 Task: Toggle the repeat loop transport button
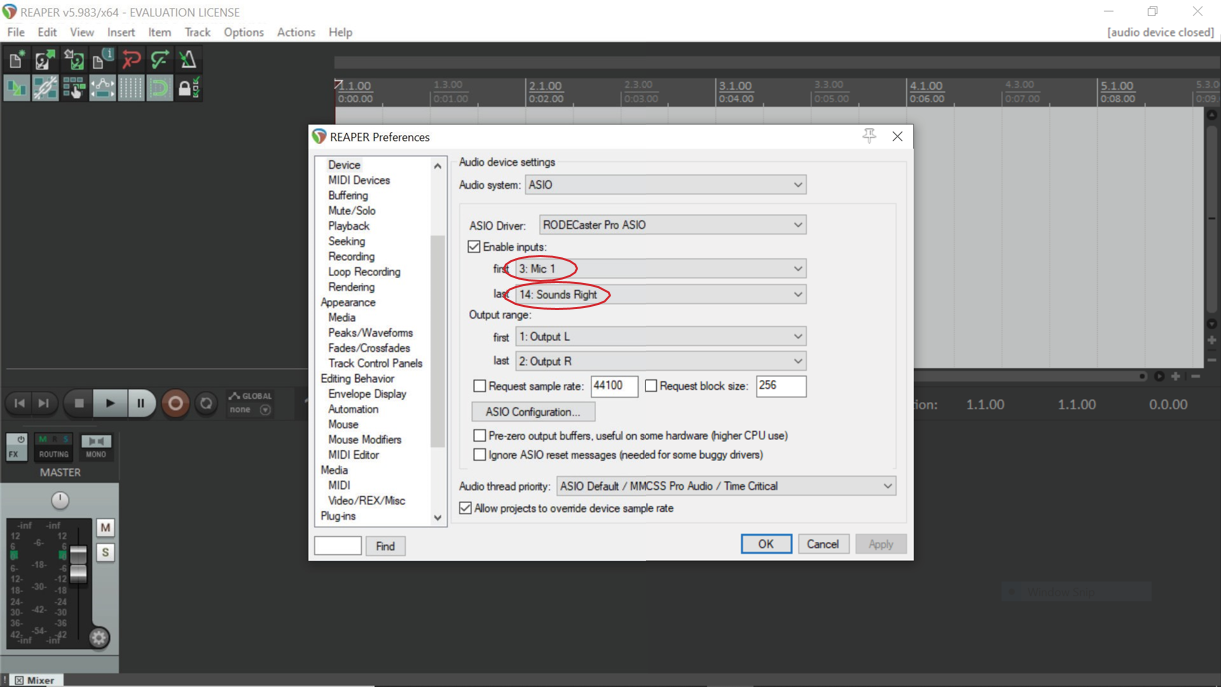pyautogui.click(x=206, y=403)
